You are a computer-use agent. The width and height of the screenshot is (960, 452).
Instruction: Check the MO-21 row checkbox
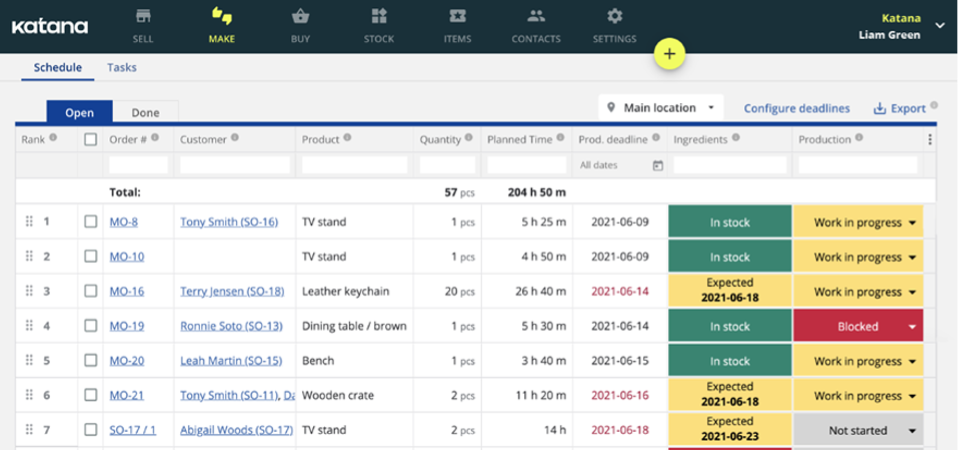coord(91,395)
